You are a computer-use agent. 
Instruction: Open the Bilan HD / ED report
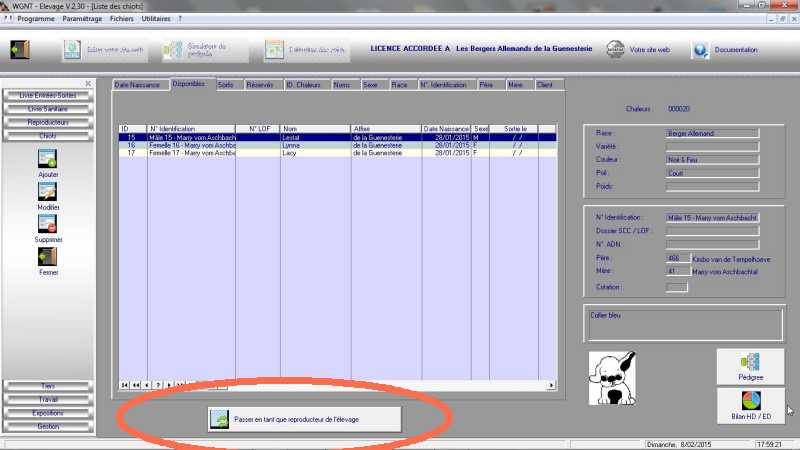(x=750, y=405)
